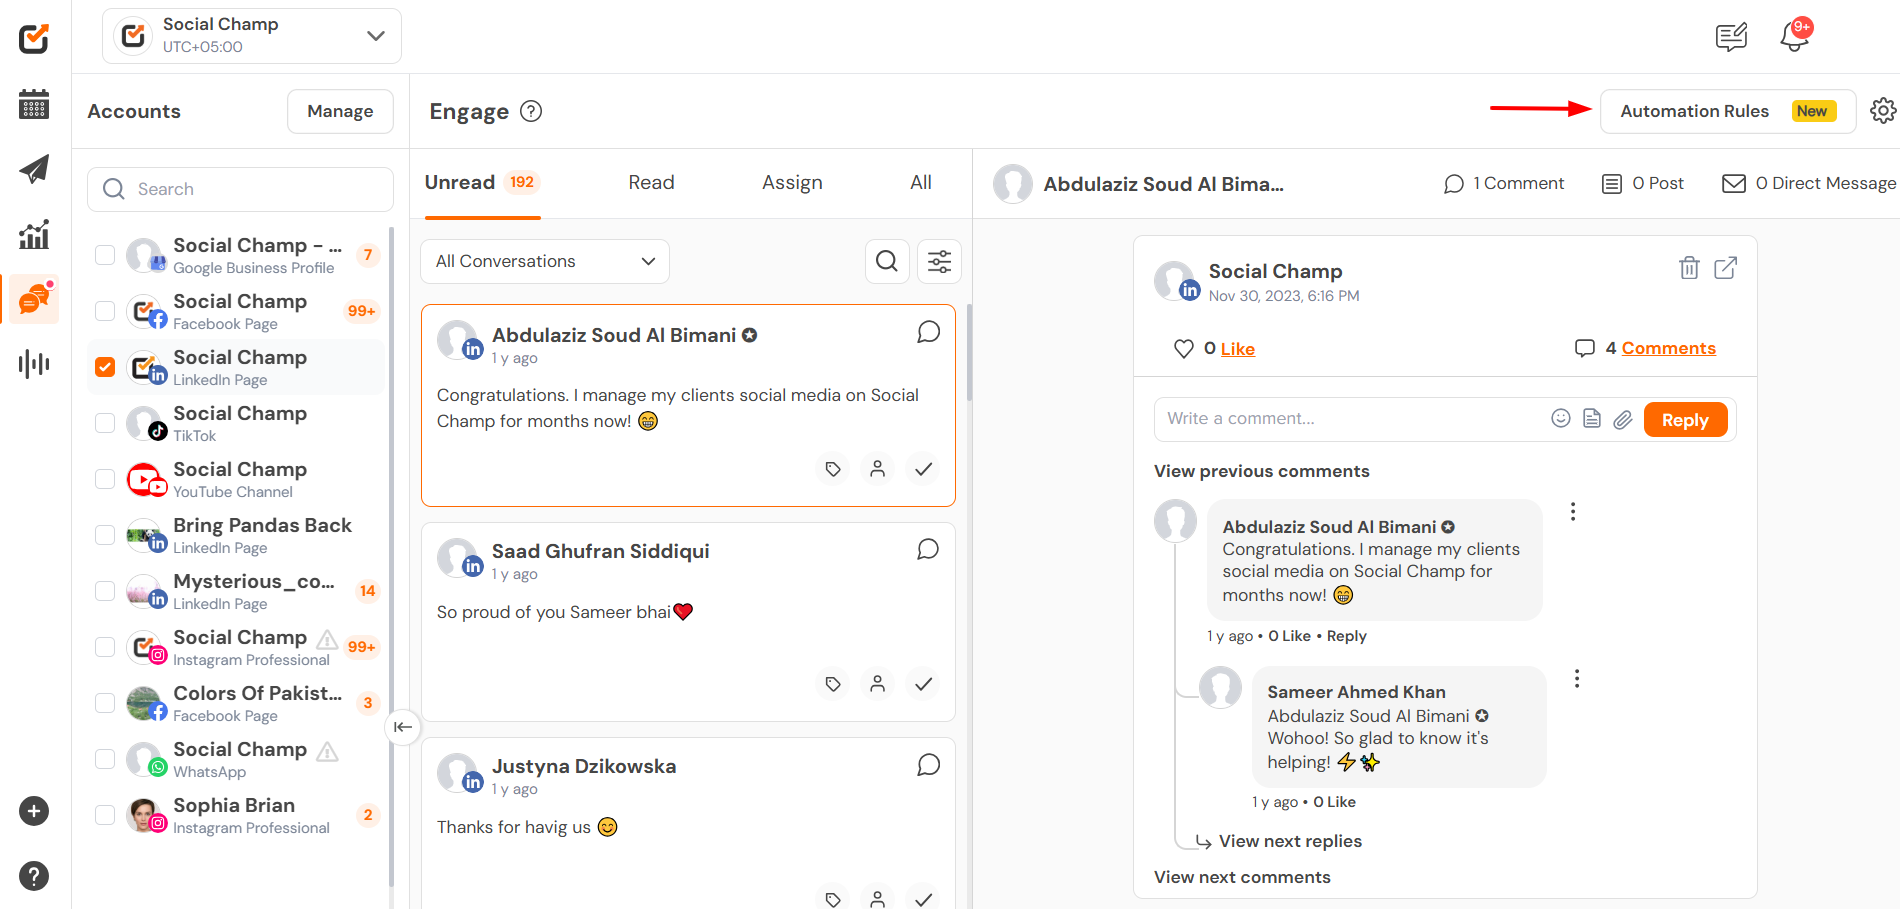Check the Bring Pandas Back account
Screen dimensions: 1900x909
point(105,535)
